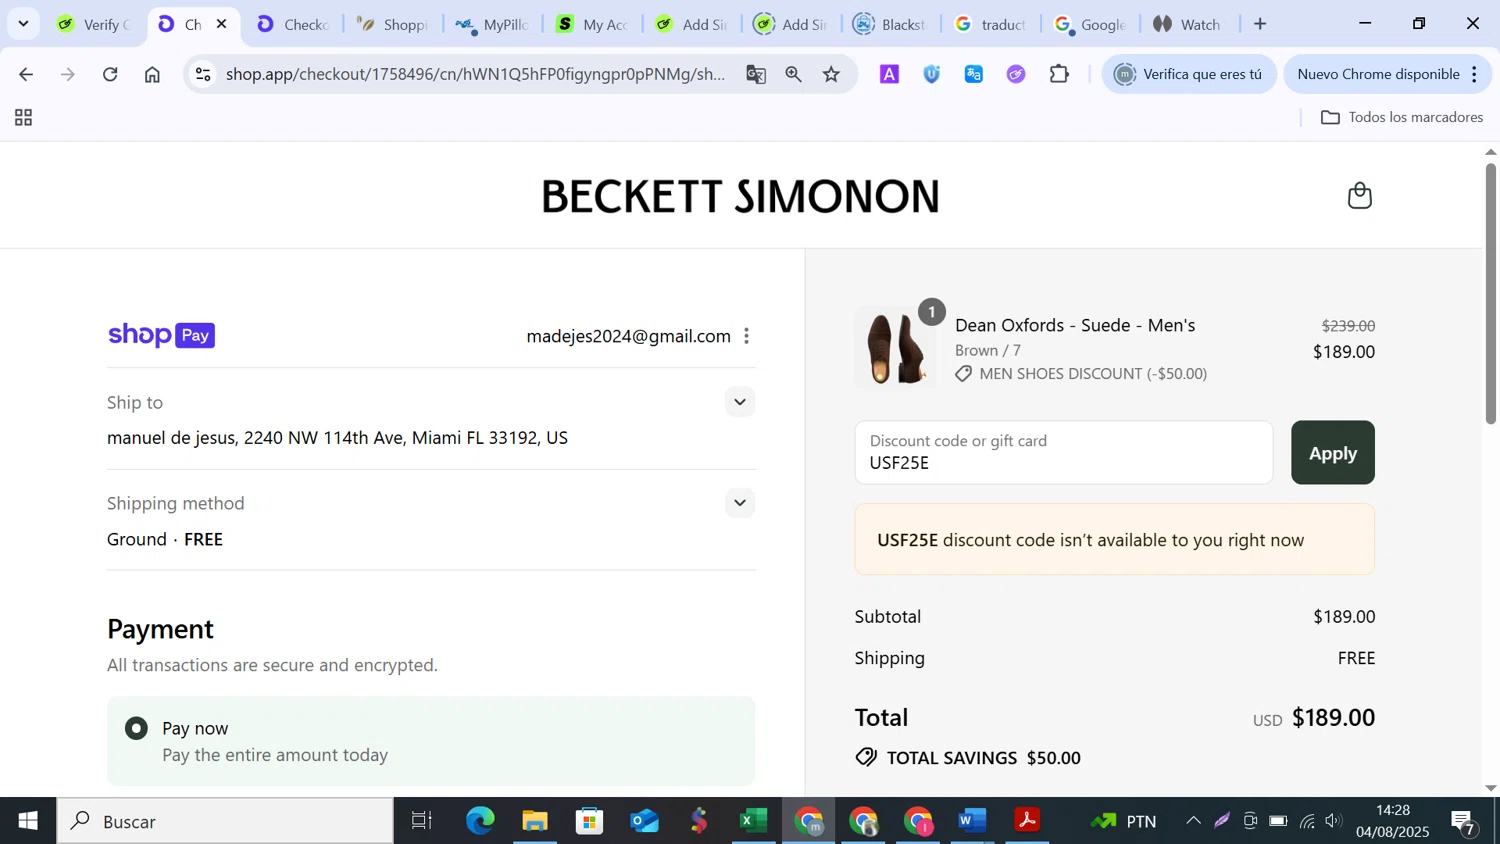The width and height of the screenshot is (1500, 844).
Task: Open the apps grid shortcut in bookmarks bar
Action: (24, 118)
